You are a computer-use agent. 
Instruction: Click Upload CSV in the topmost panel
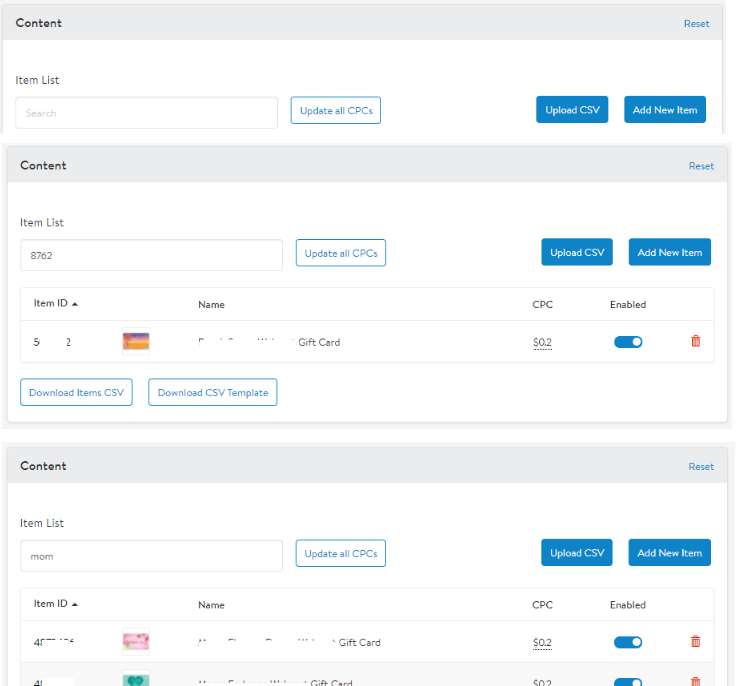(x=572, y=110)
